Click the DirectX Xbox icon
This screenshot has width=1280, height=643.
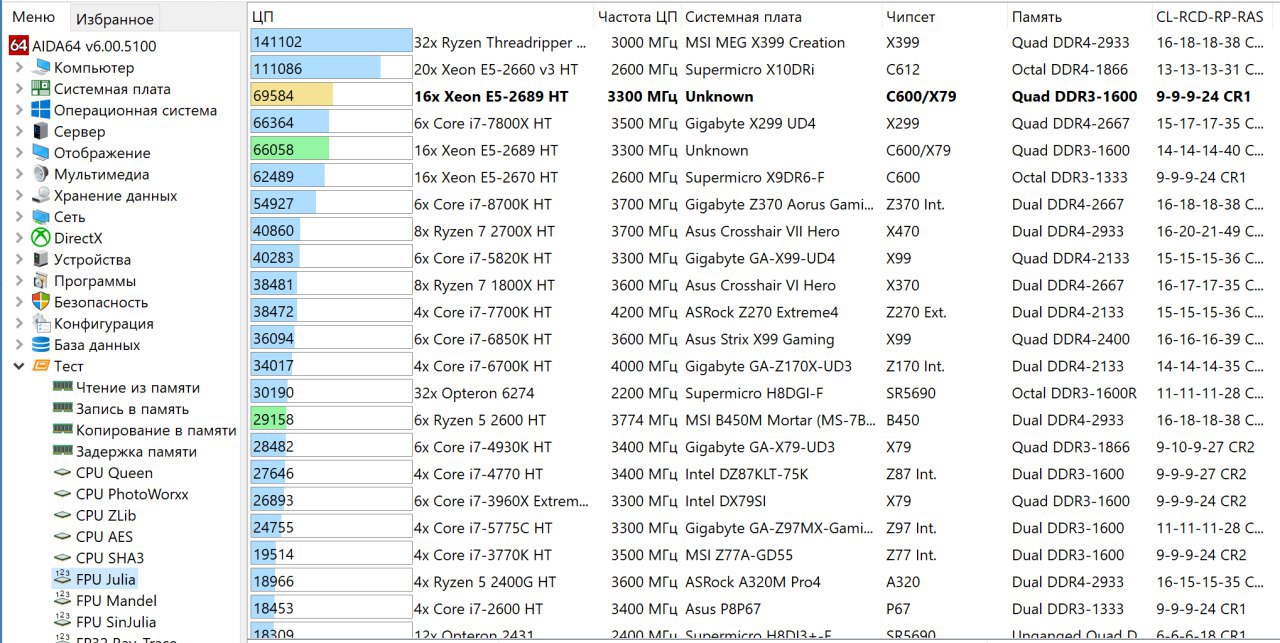coord(40,238)
